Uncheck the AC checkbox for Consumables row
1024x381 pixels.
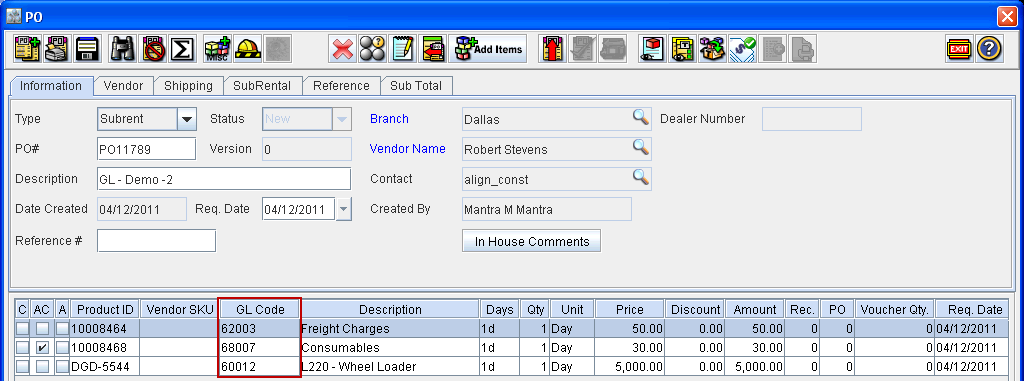click(42, 348)
